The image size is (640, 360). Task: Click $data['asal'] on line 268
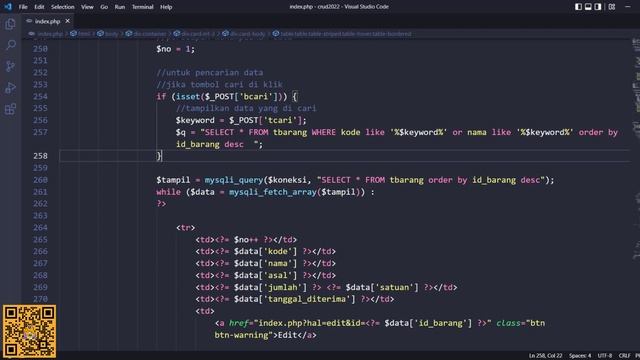click(x=265, y=276)
